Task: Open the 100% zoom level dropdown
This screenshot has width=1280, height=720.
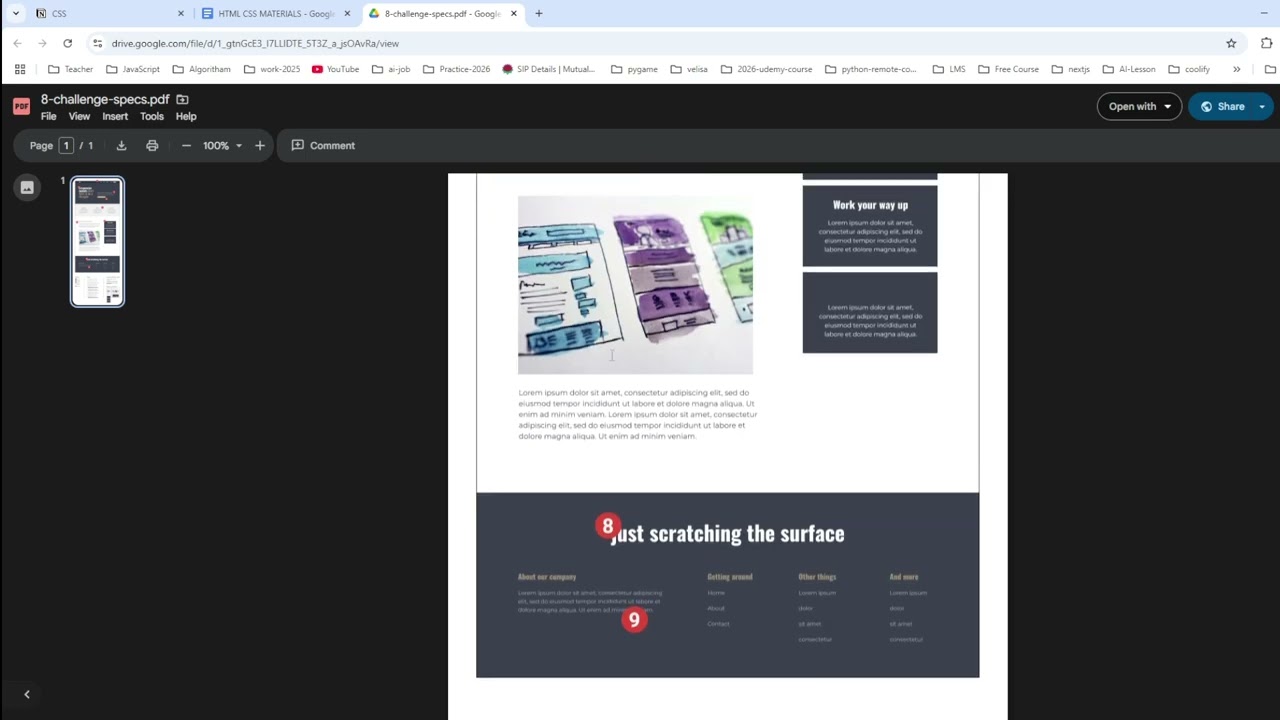Action: tap(223, 146)
